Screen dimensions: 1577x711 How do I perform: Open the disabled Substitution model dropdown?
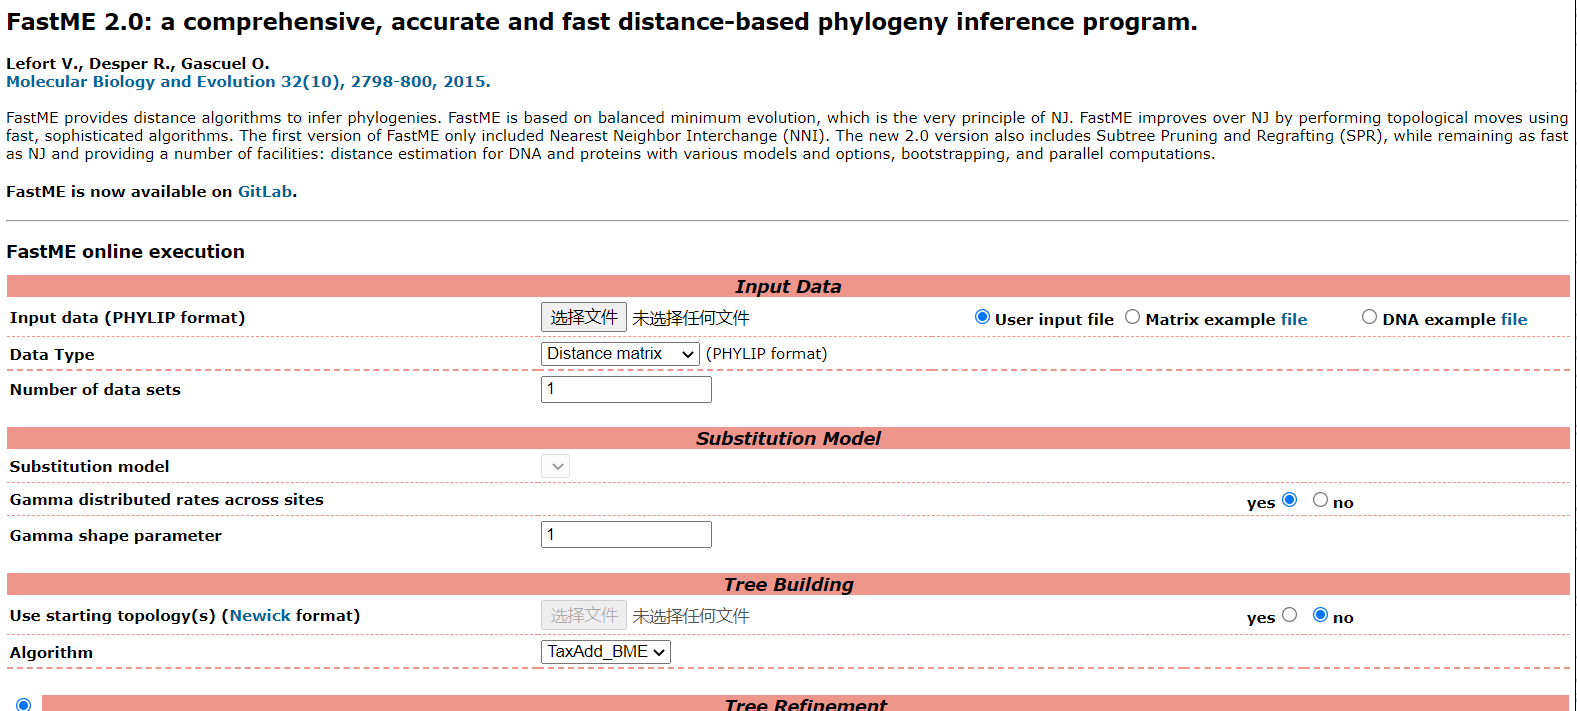556,466
